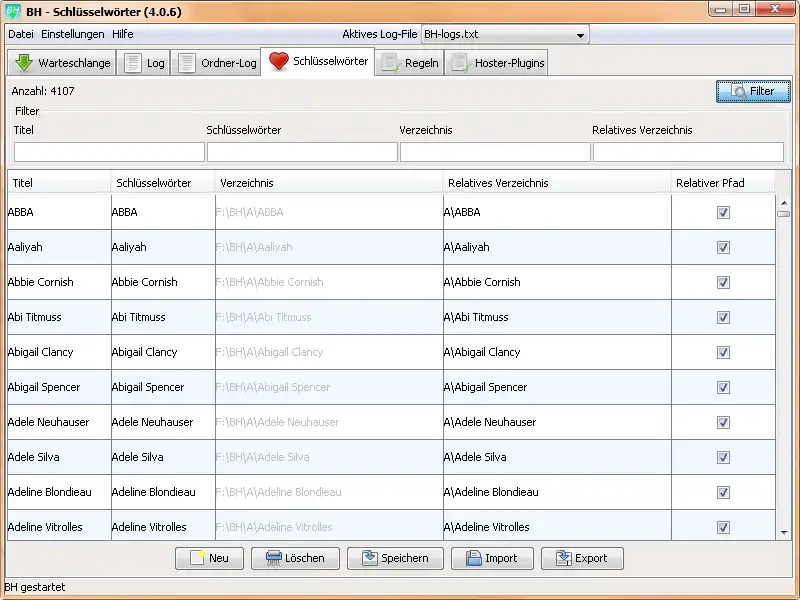This screenshot has height=600, width=800.
Task: Click the Hoster-Plugins tab icon
Action: coord(460,63)
